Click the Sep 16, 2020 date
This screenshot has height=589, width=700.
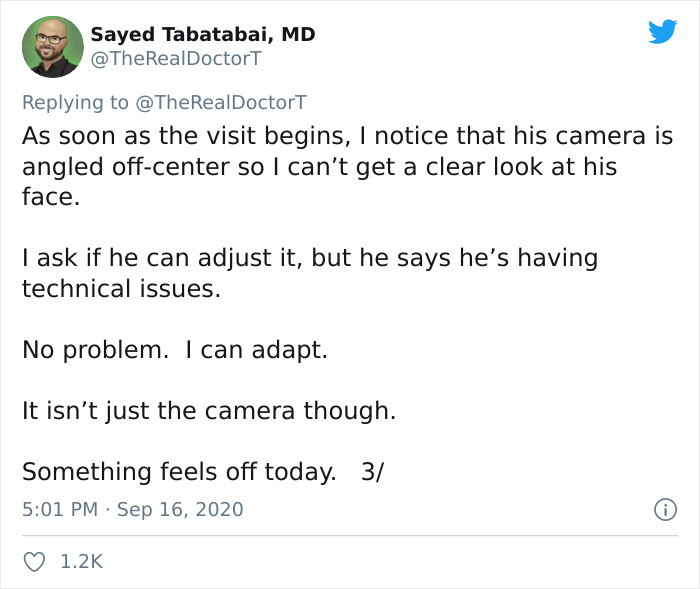pyautogui.click(x=180, y=509)
